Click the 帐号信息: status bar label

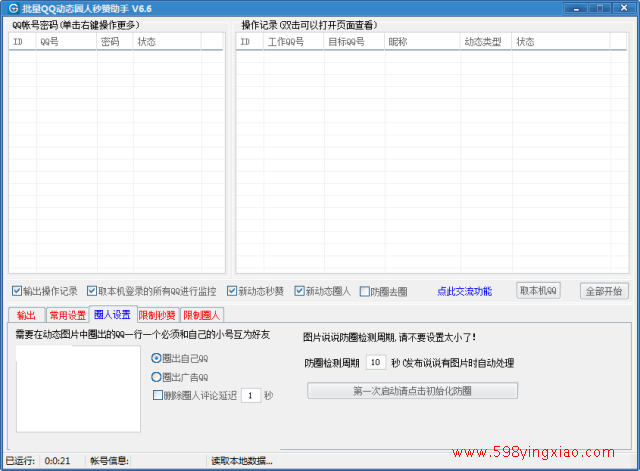(x=109, y=461)
